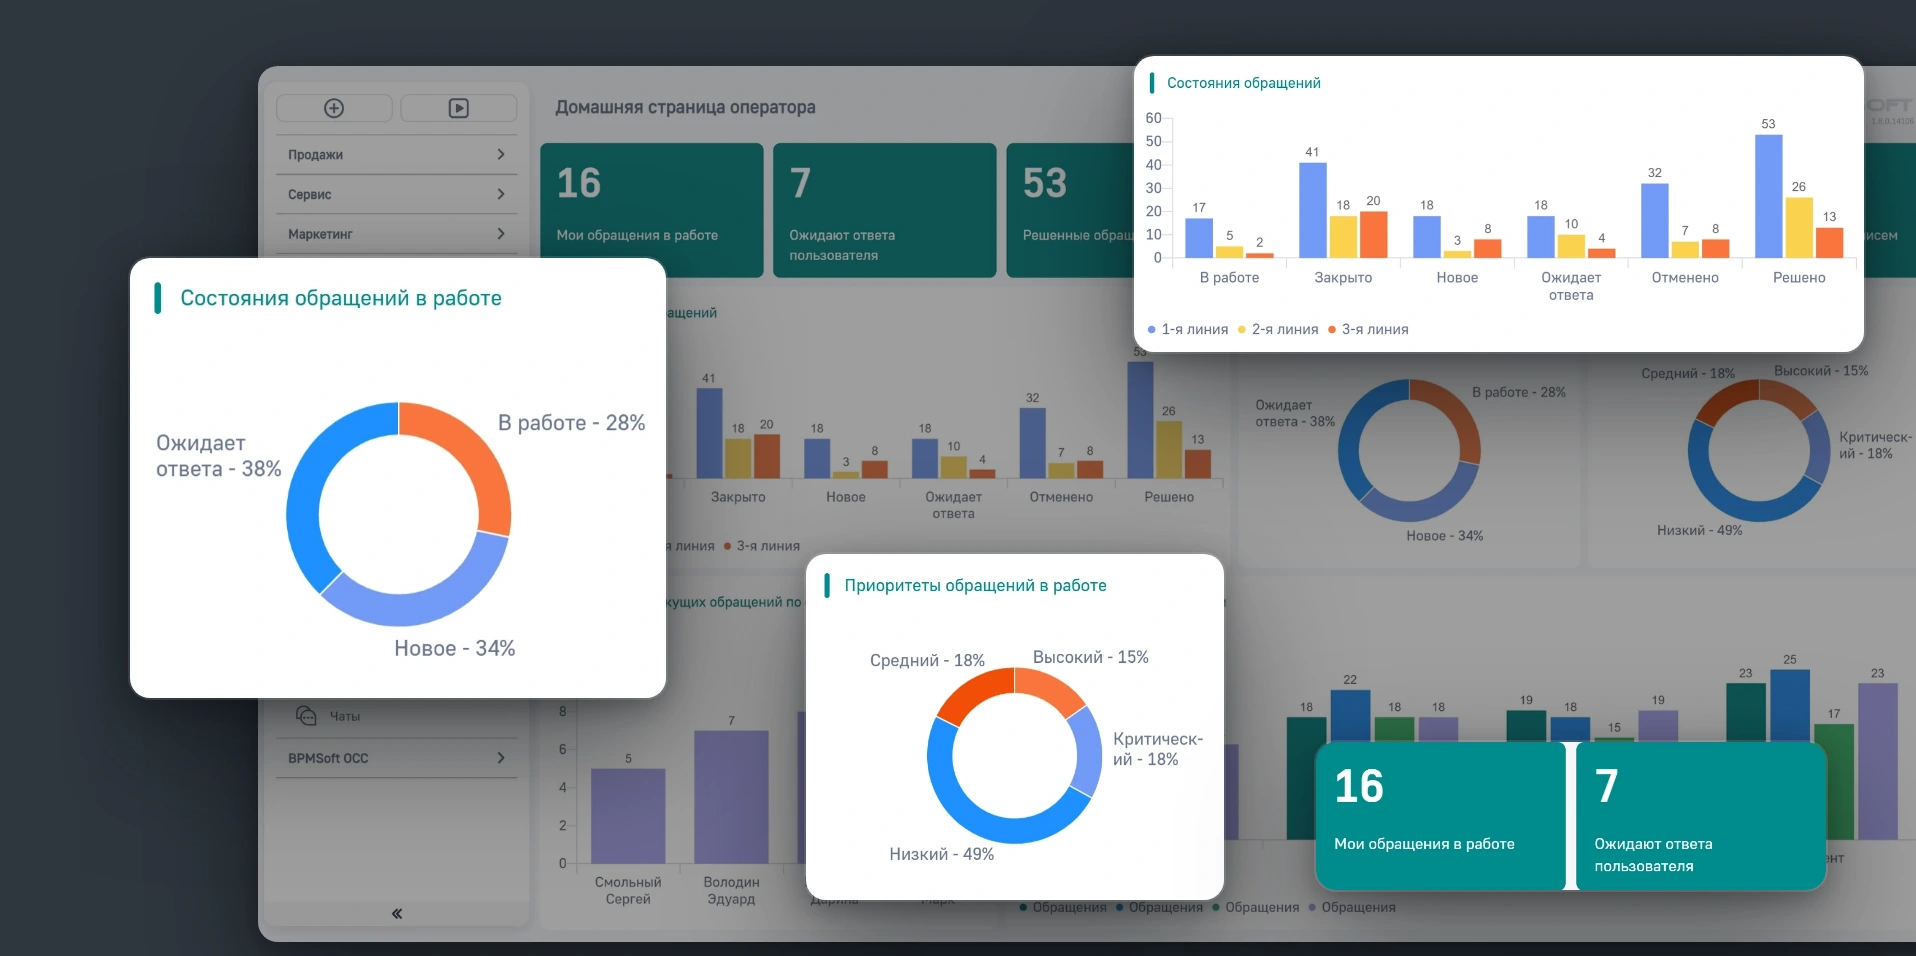Screen dimensions: 1916x956
Task: Click the Отменено axis label in front chart
Action: pos(1685,278)
